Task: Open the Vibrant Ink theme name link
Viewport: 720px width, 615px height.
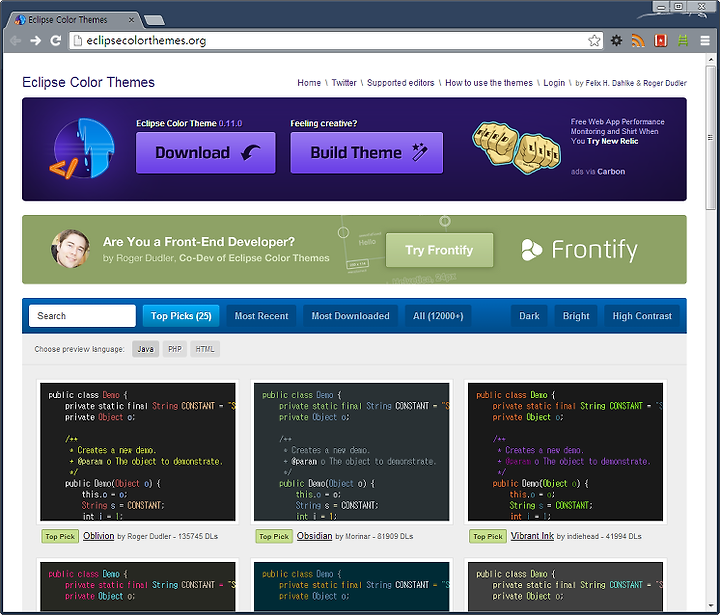Action: pyautogui.click(x=532, y=536)
